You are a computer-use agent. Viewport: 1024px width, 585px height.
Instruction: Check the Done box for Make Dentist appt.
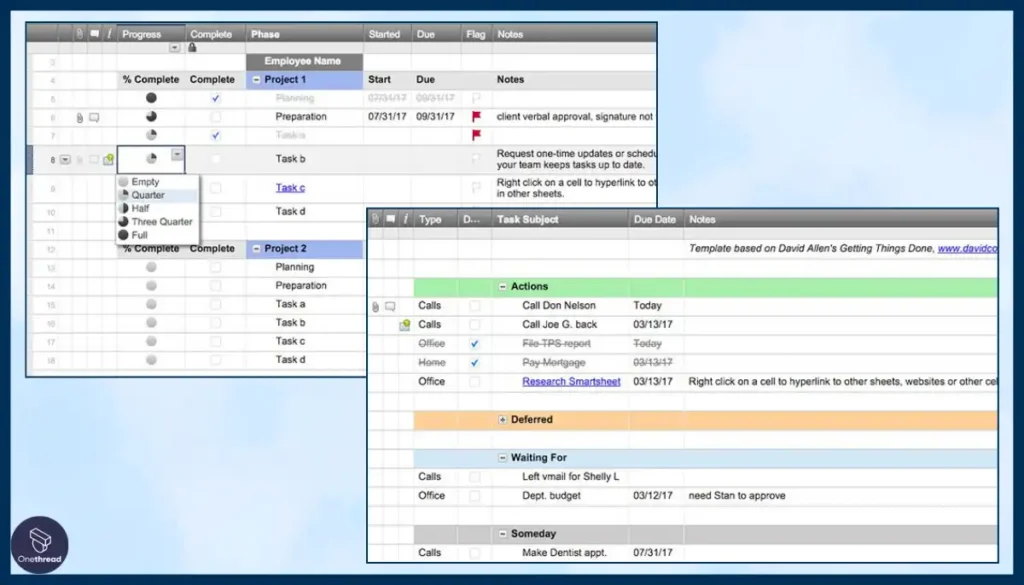point(475,553)
